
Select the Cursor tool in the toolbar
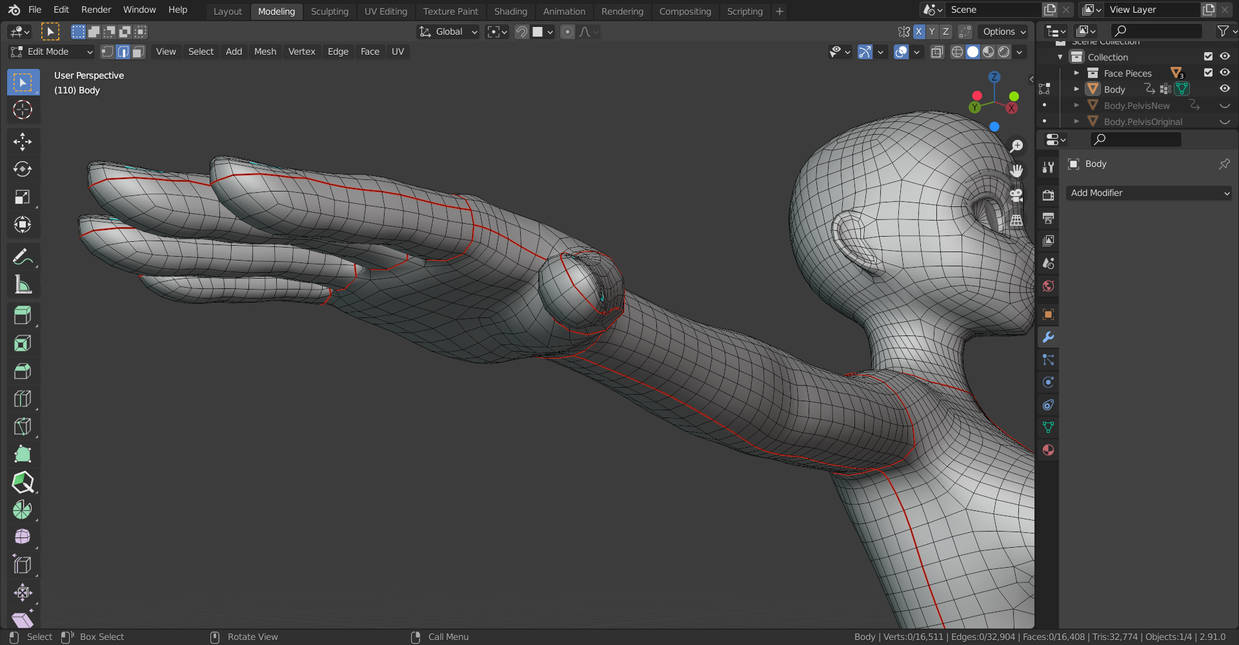(x=23, y=110)
